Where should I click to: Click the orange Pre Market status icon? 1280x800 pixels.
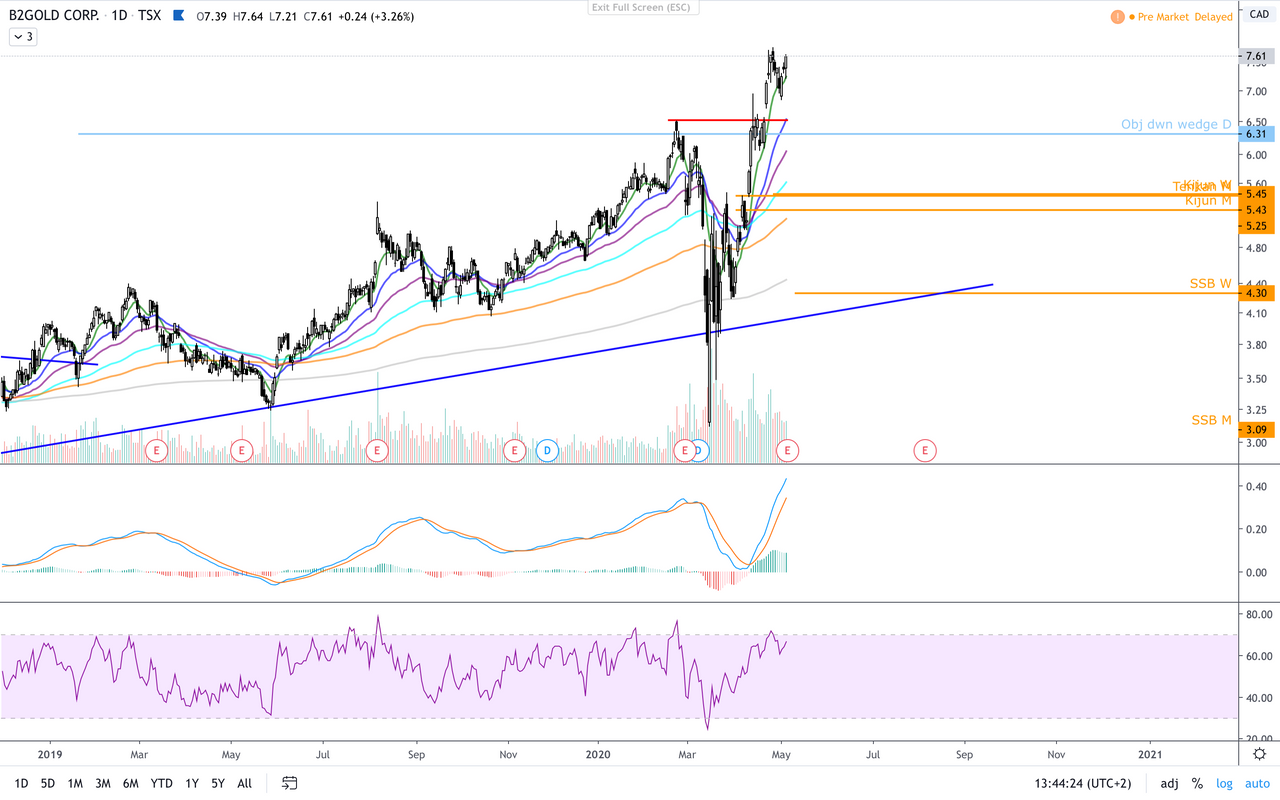click(1120, 17)
